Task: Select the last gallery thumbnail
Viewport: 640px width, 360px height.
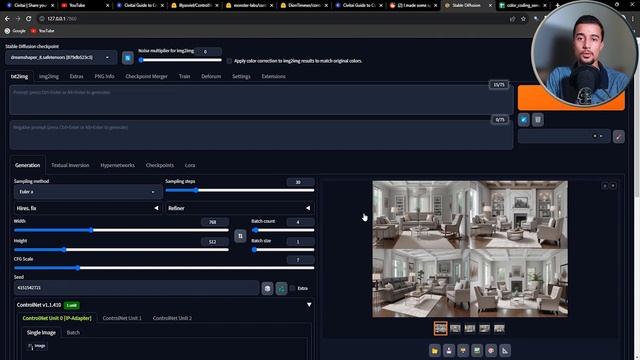Action: (x=499, y=329)
